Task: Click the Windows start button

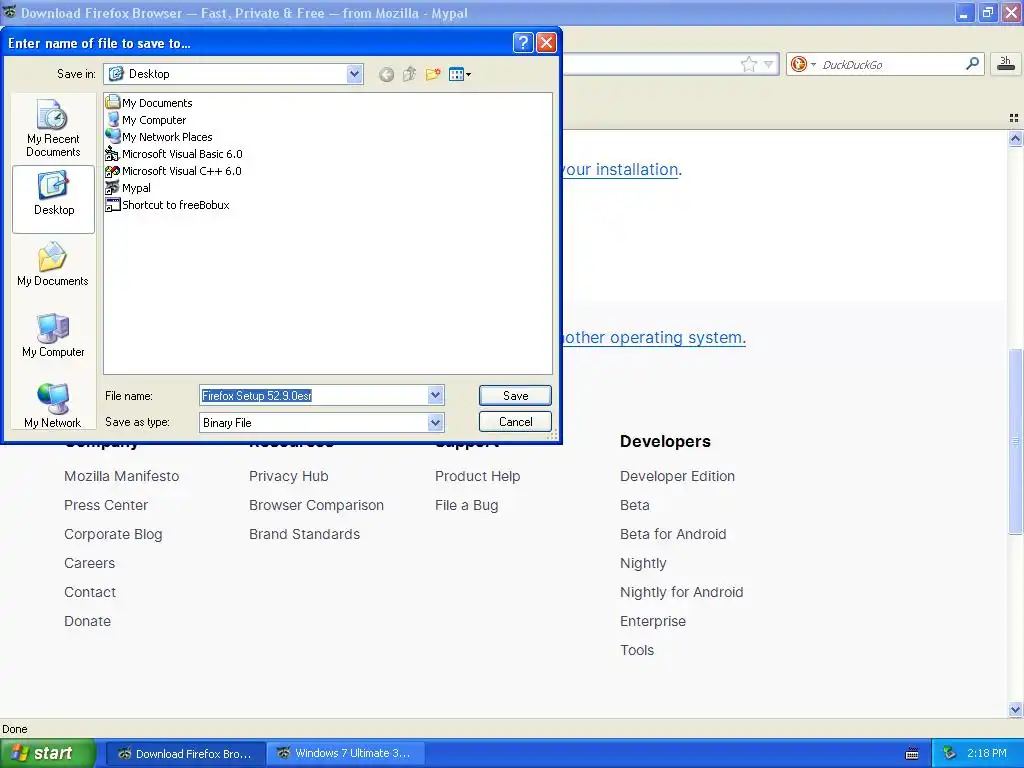Action: 47,753
